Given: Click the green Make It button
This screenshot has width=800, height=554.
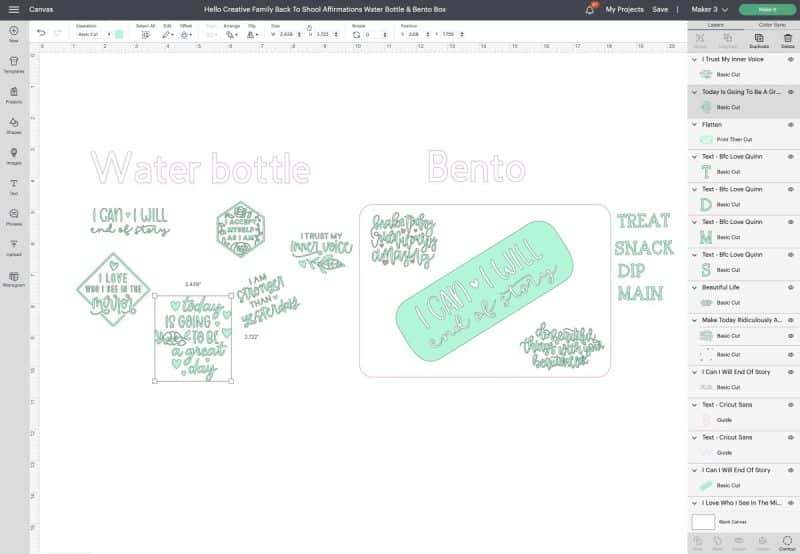Looking at the screenshot, I should [767, 9].
